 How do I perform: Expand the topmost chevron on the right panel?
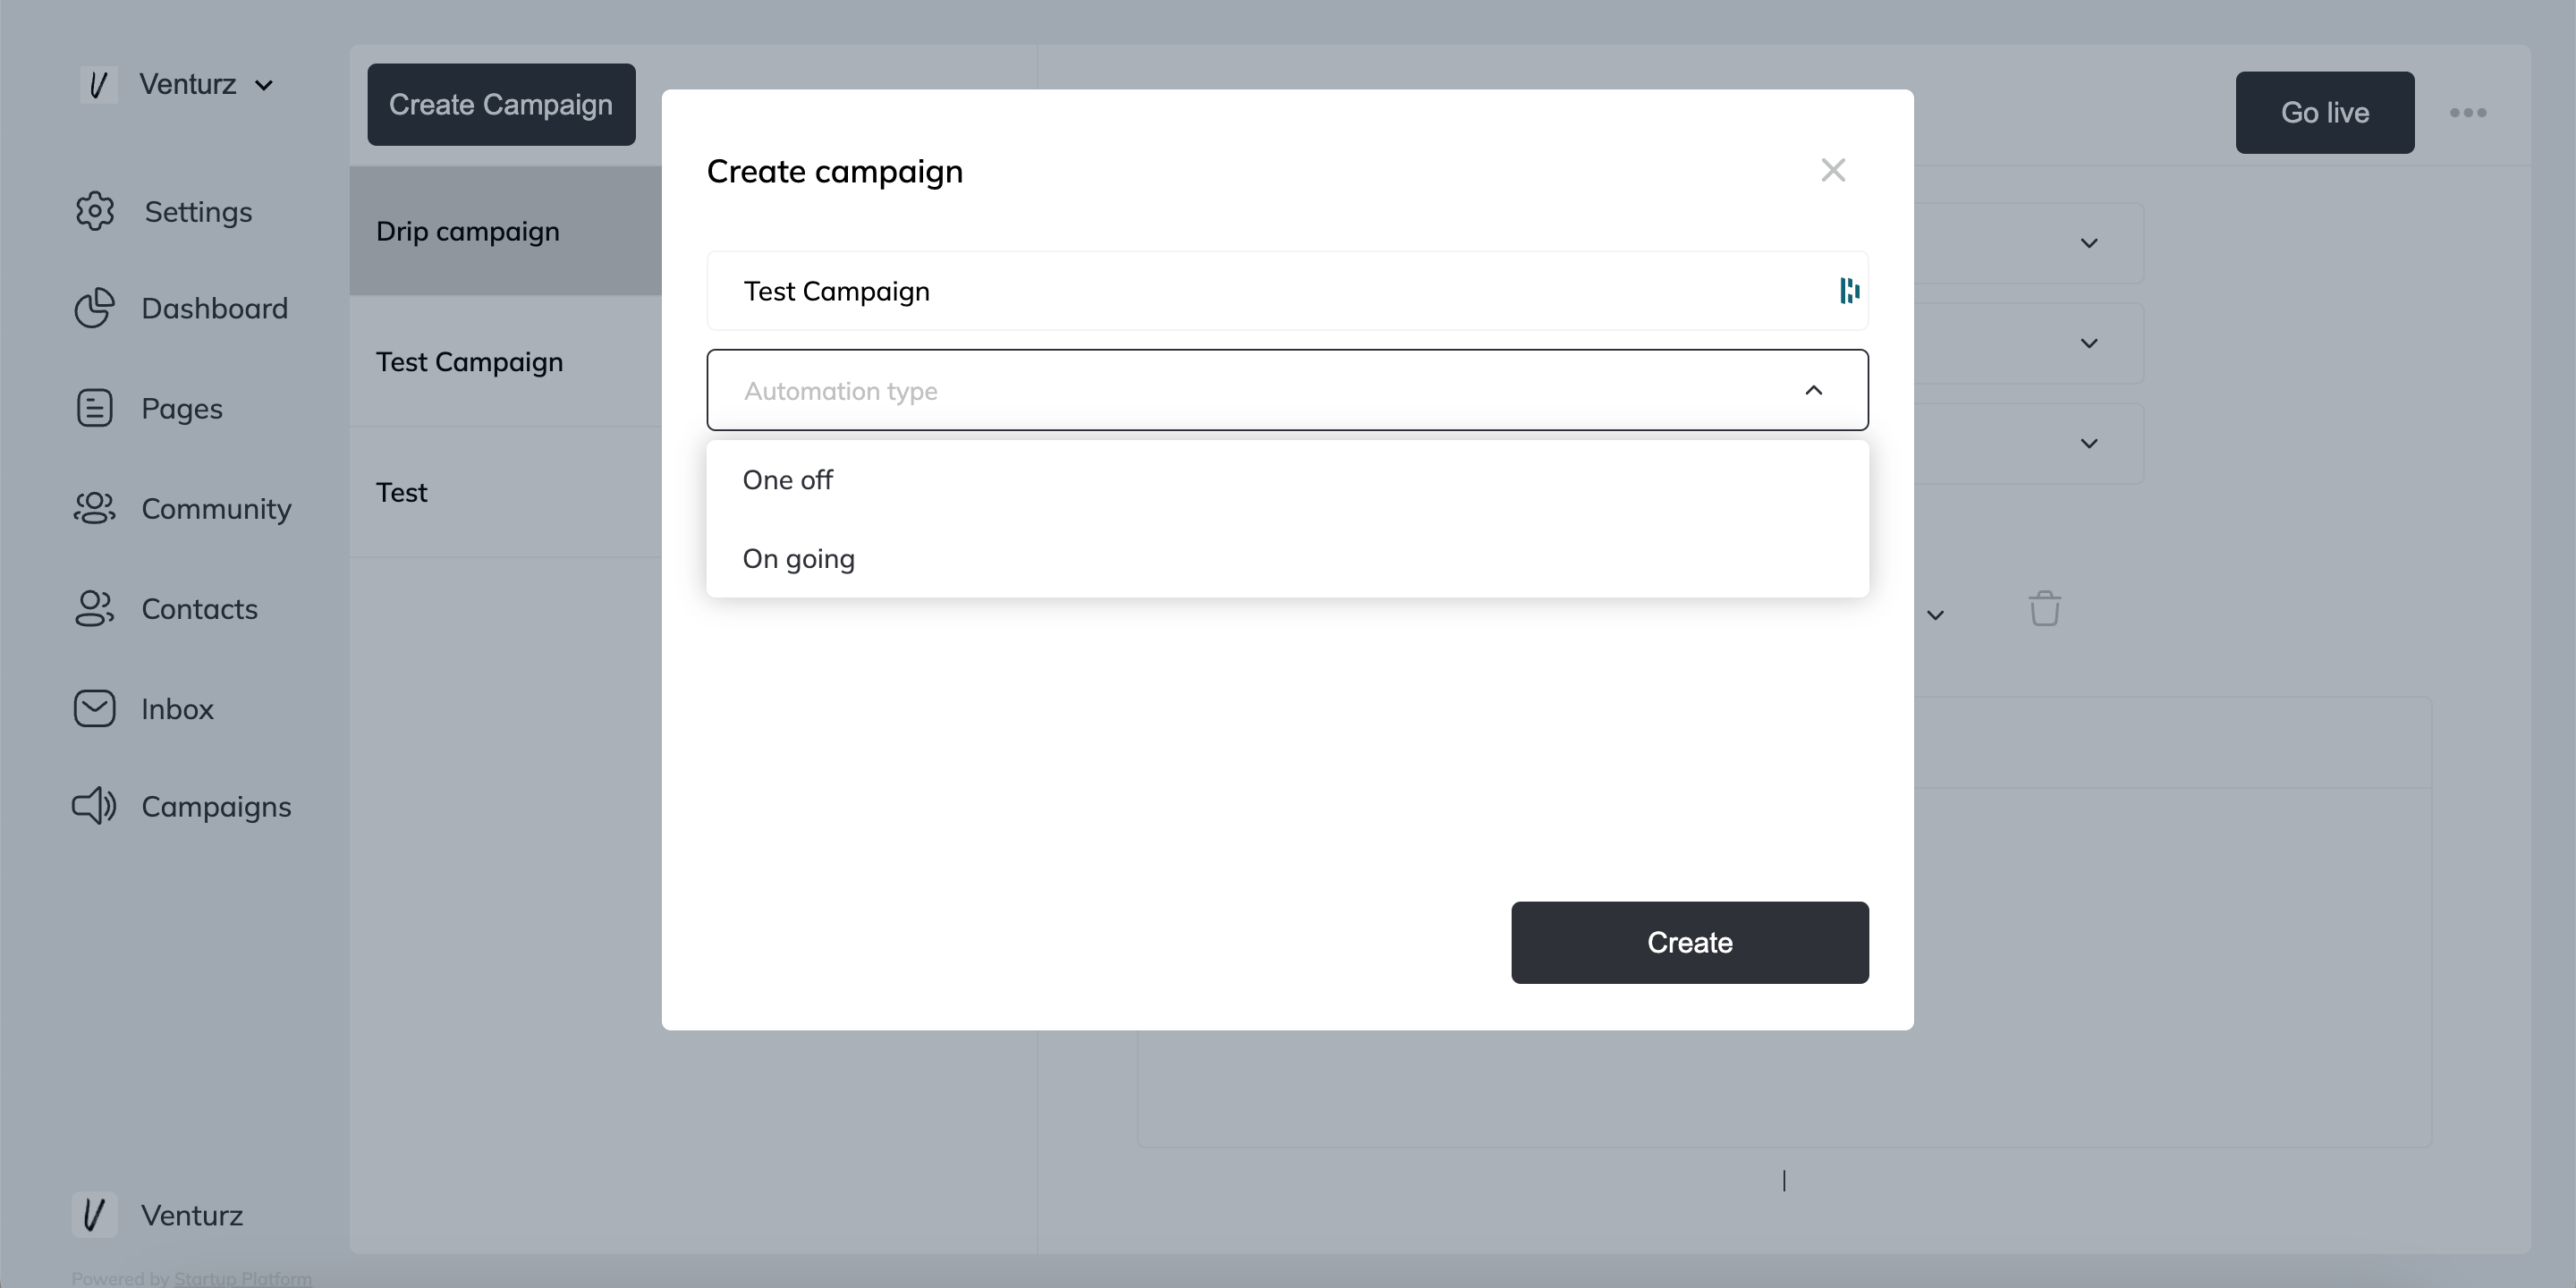[2088, 243]
